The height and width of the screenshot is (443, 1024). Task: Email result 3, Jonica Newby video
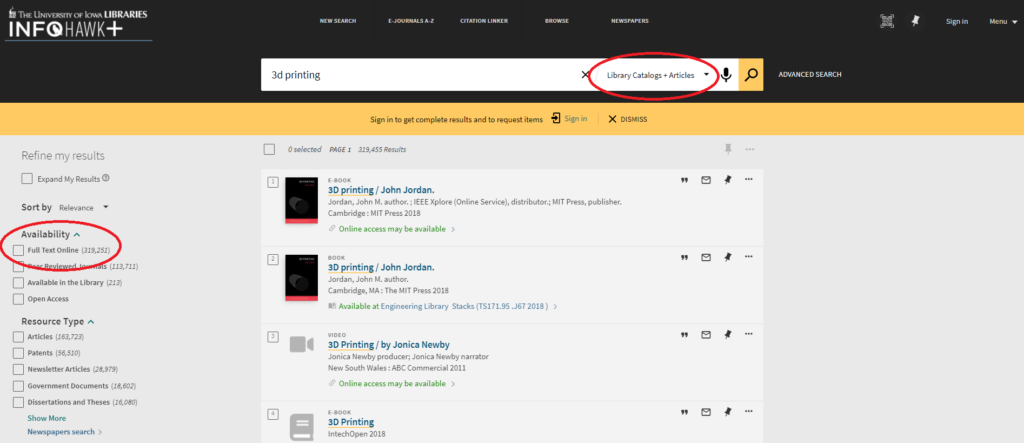[x=706, y=335]
